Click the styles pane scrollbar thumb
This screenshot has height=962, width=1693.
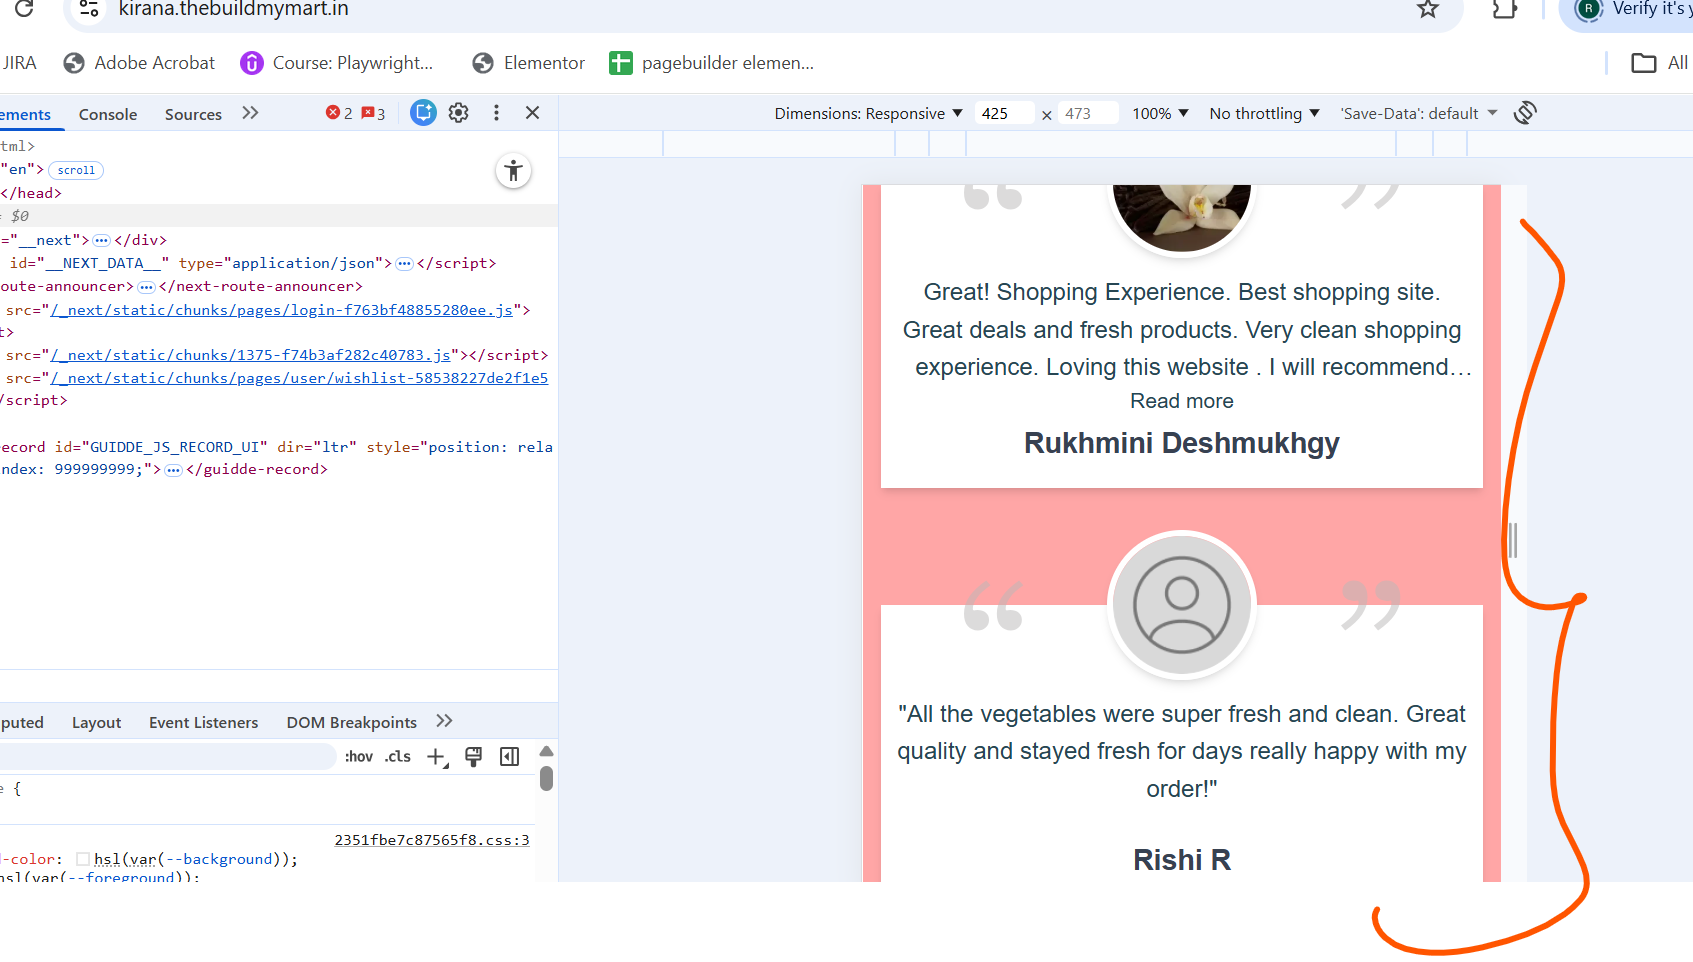(546, 778)
